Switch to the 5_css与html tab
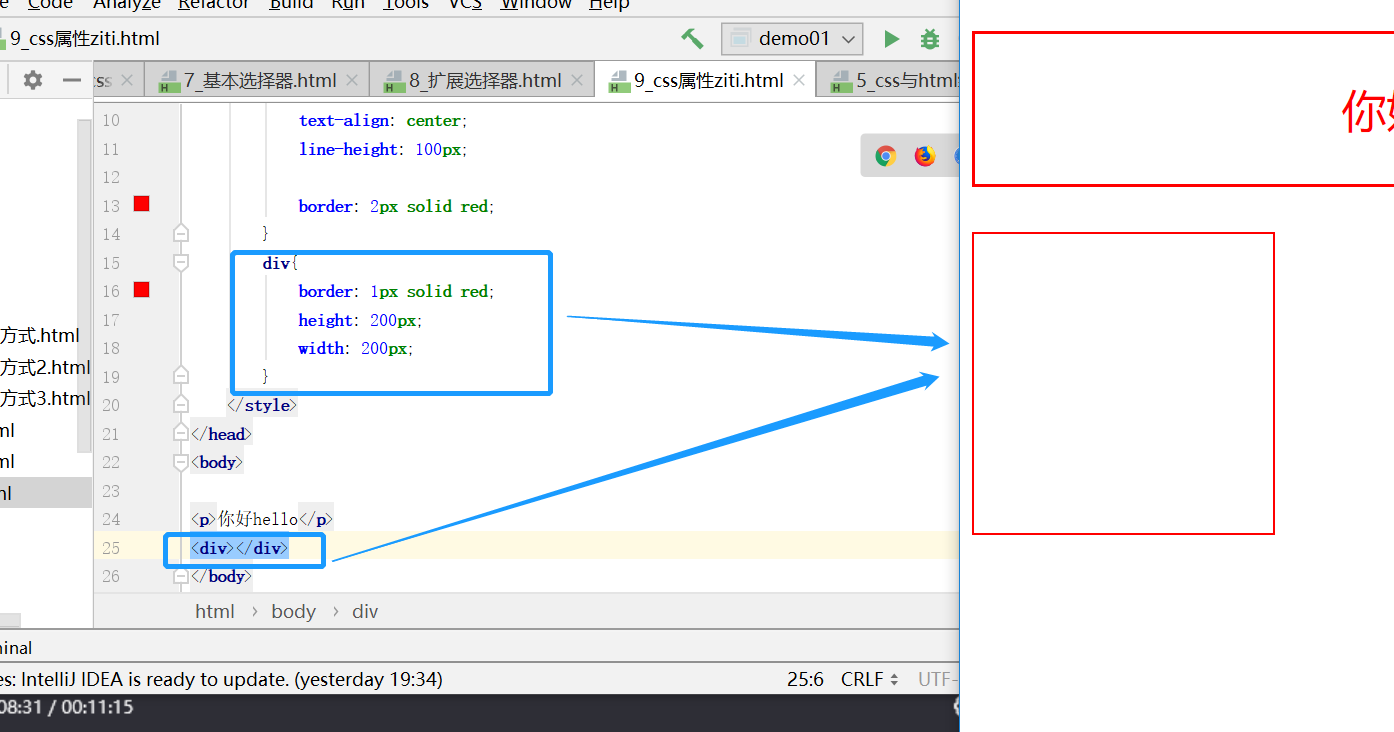The width and height of the screenshot is (1394, 732). (x=888, y=81)
